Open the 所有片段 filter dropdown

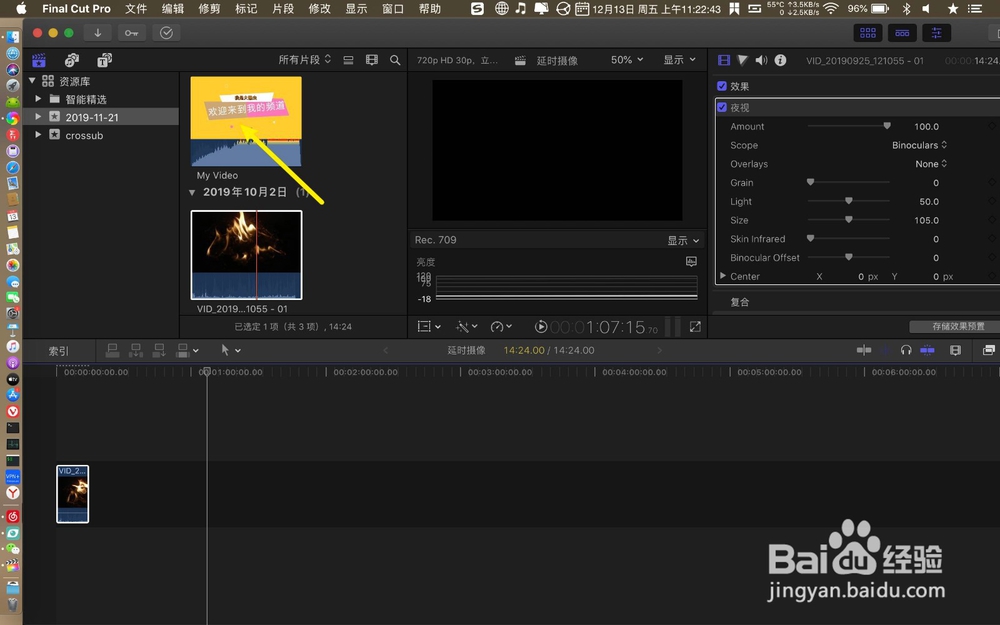[x=305, y=59]
